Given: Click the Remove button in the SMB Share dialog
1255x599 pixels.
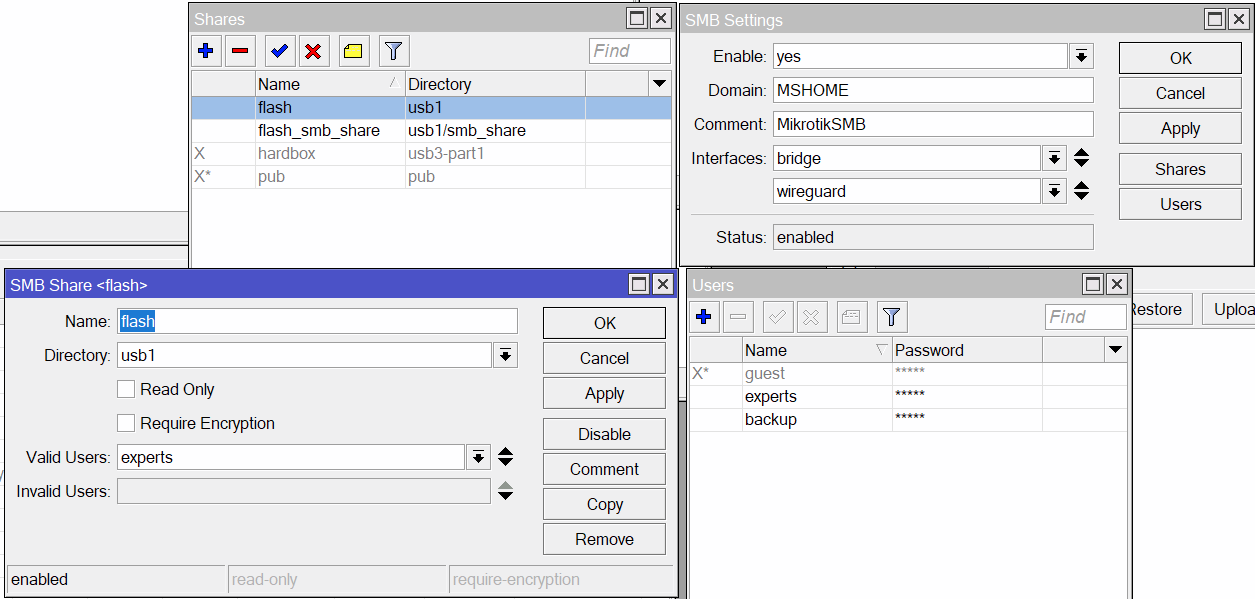Looking at the screenshot, I should click(604, 539).
